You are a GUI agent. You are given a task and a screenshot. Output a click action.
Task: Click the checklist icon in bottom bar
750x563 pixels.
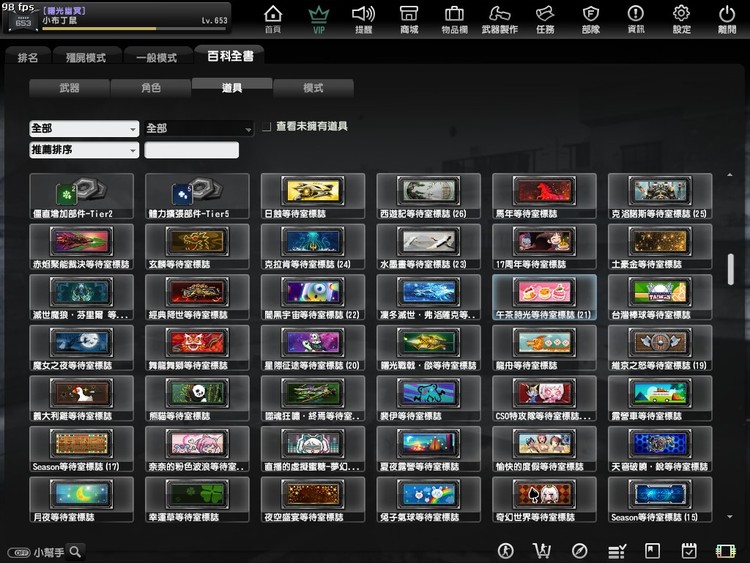[617, 552]
